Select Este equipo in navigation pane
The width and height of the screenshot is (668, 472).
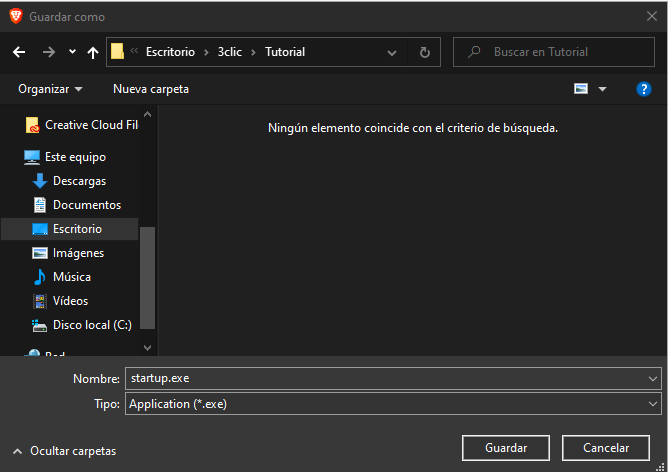75,157
